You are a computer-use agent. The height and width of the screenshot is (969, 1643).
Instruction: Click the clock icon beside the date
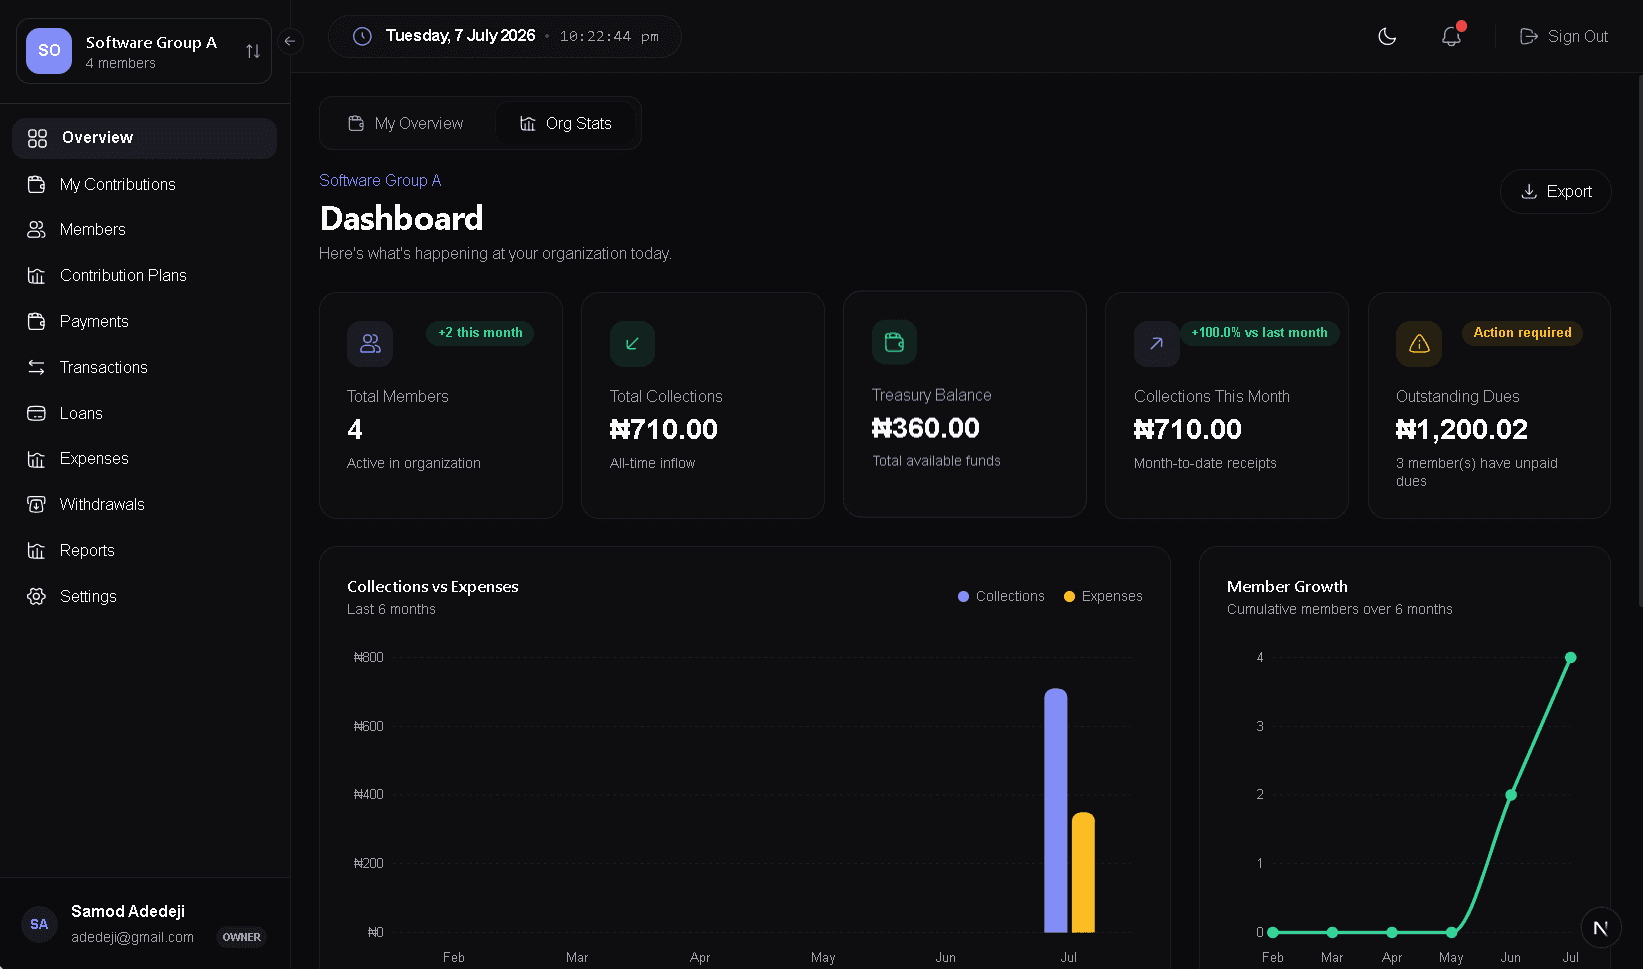pos(363,36)
